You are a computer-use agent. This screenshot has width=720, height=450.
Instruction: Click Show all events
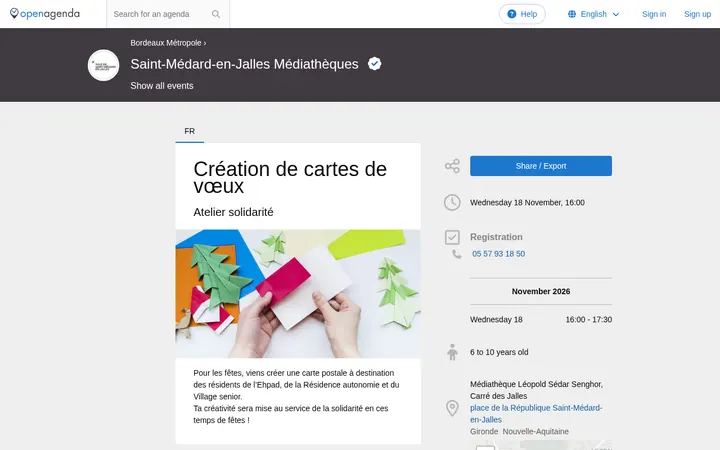162,86
